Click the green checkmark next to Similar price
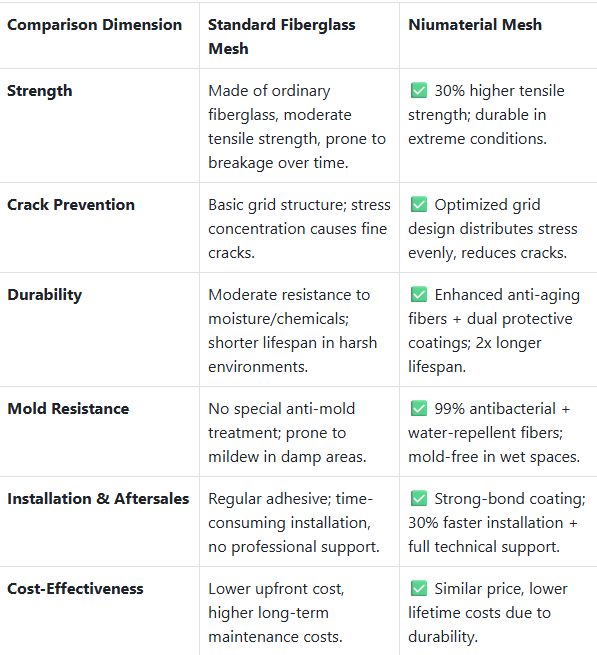Image resolution: width=597 pixels, height=655 pixels. tap(419, 588)
